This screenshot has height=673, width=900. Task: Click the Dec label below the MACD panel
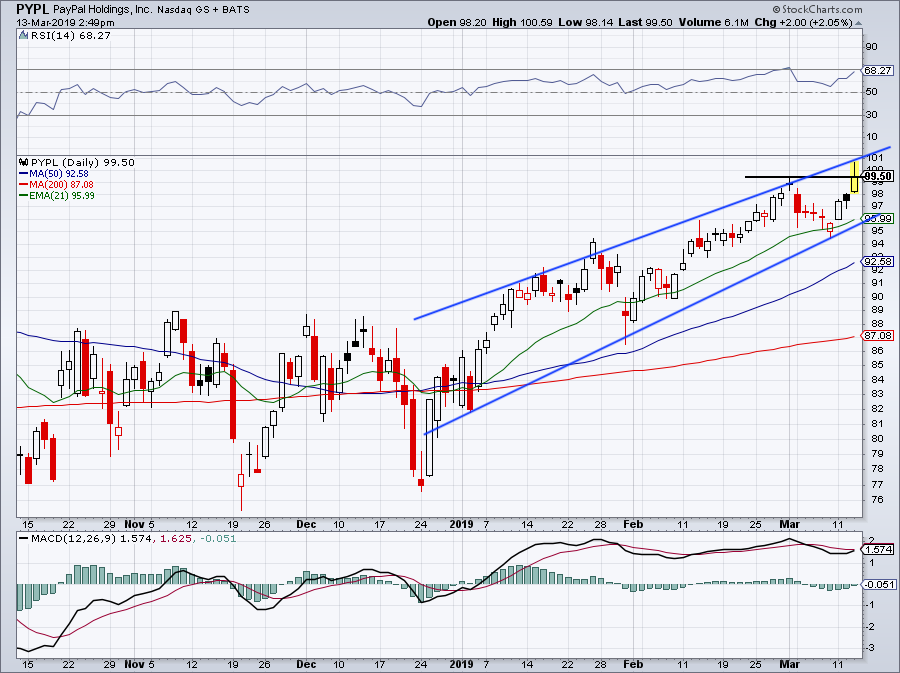[306, 664]
